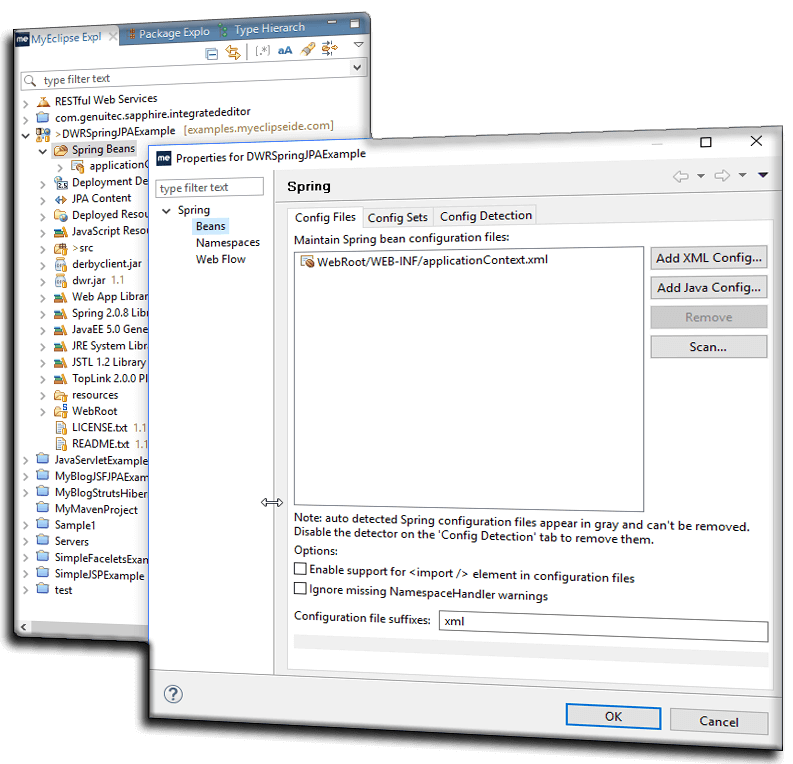Open the Config Detection tab
This screenshot has height=764, width=793.
point(485,216)
